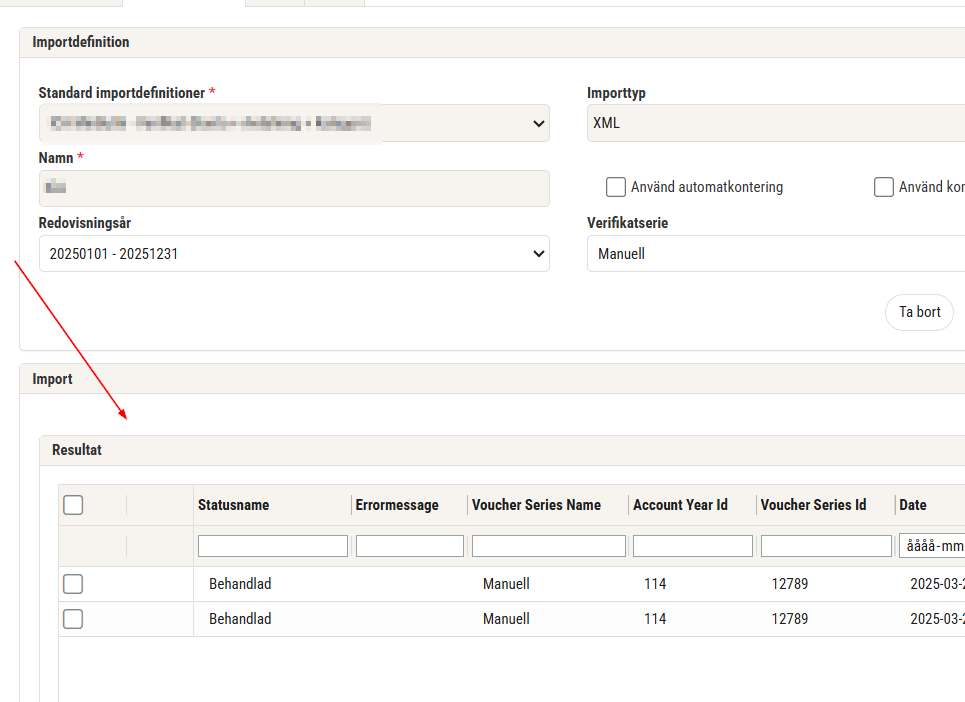The width and height of the screenshot is (965, 702).
Task: Click the Voucher Series Name filter field
Action: pyautogui.click(x=549, y=546)
